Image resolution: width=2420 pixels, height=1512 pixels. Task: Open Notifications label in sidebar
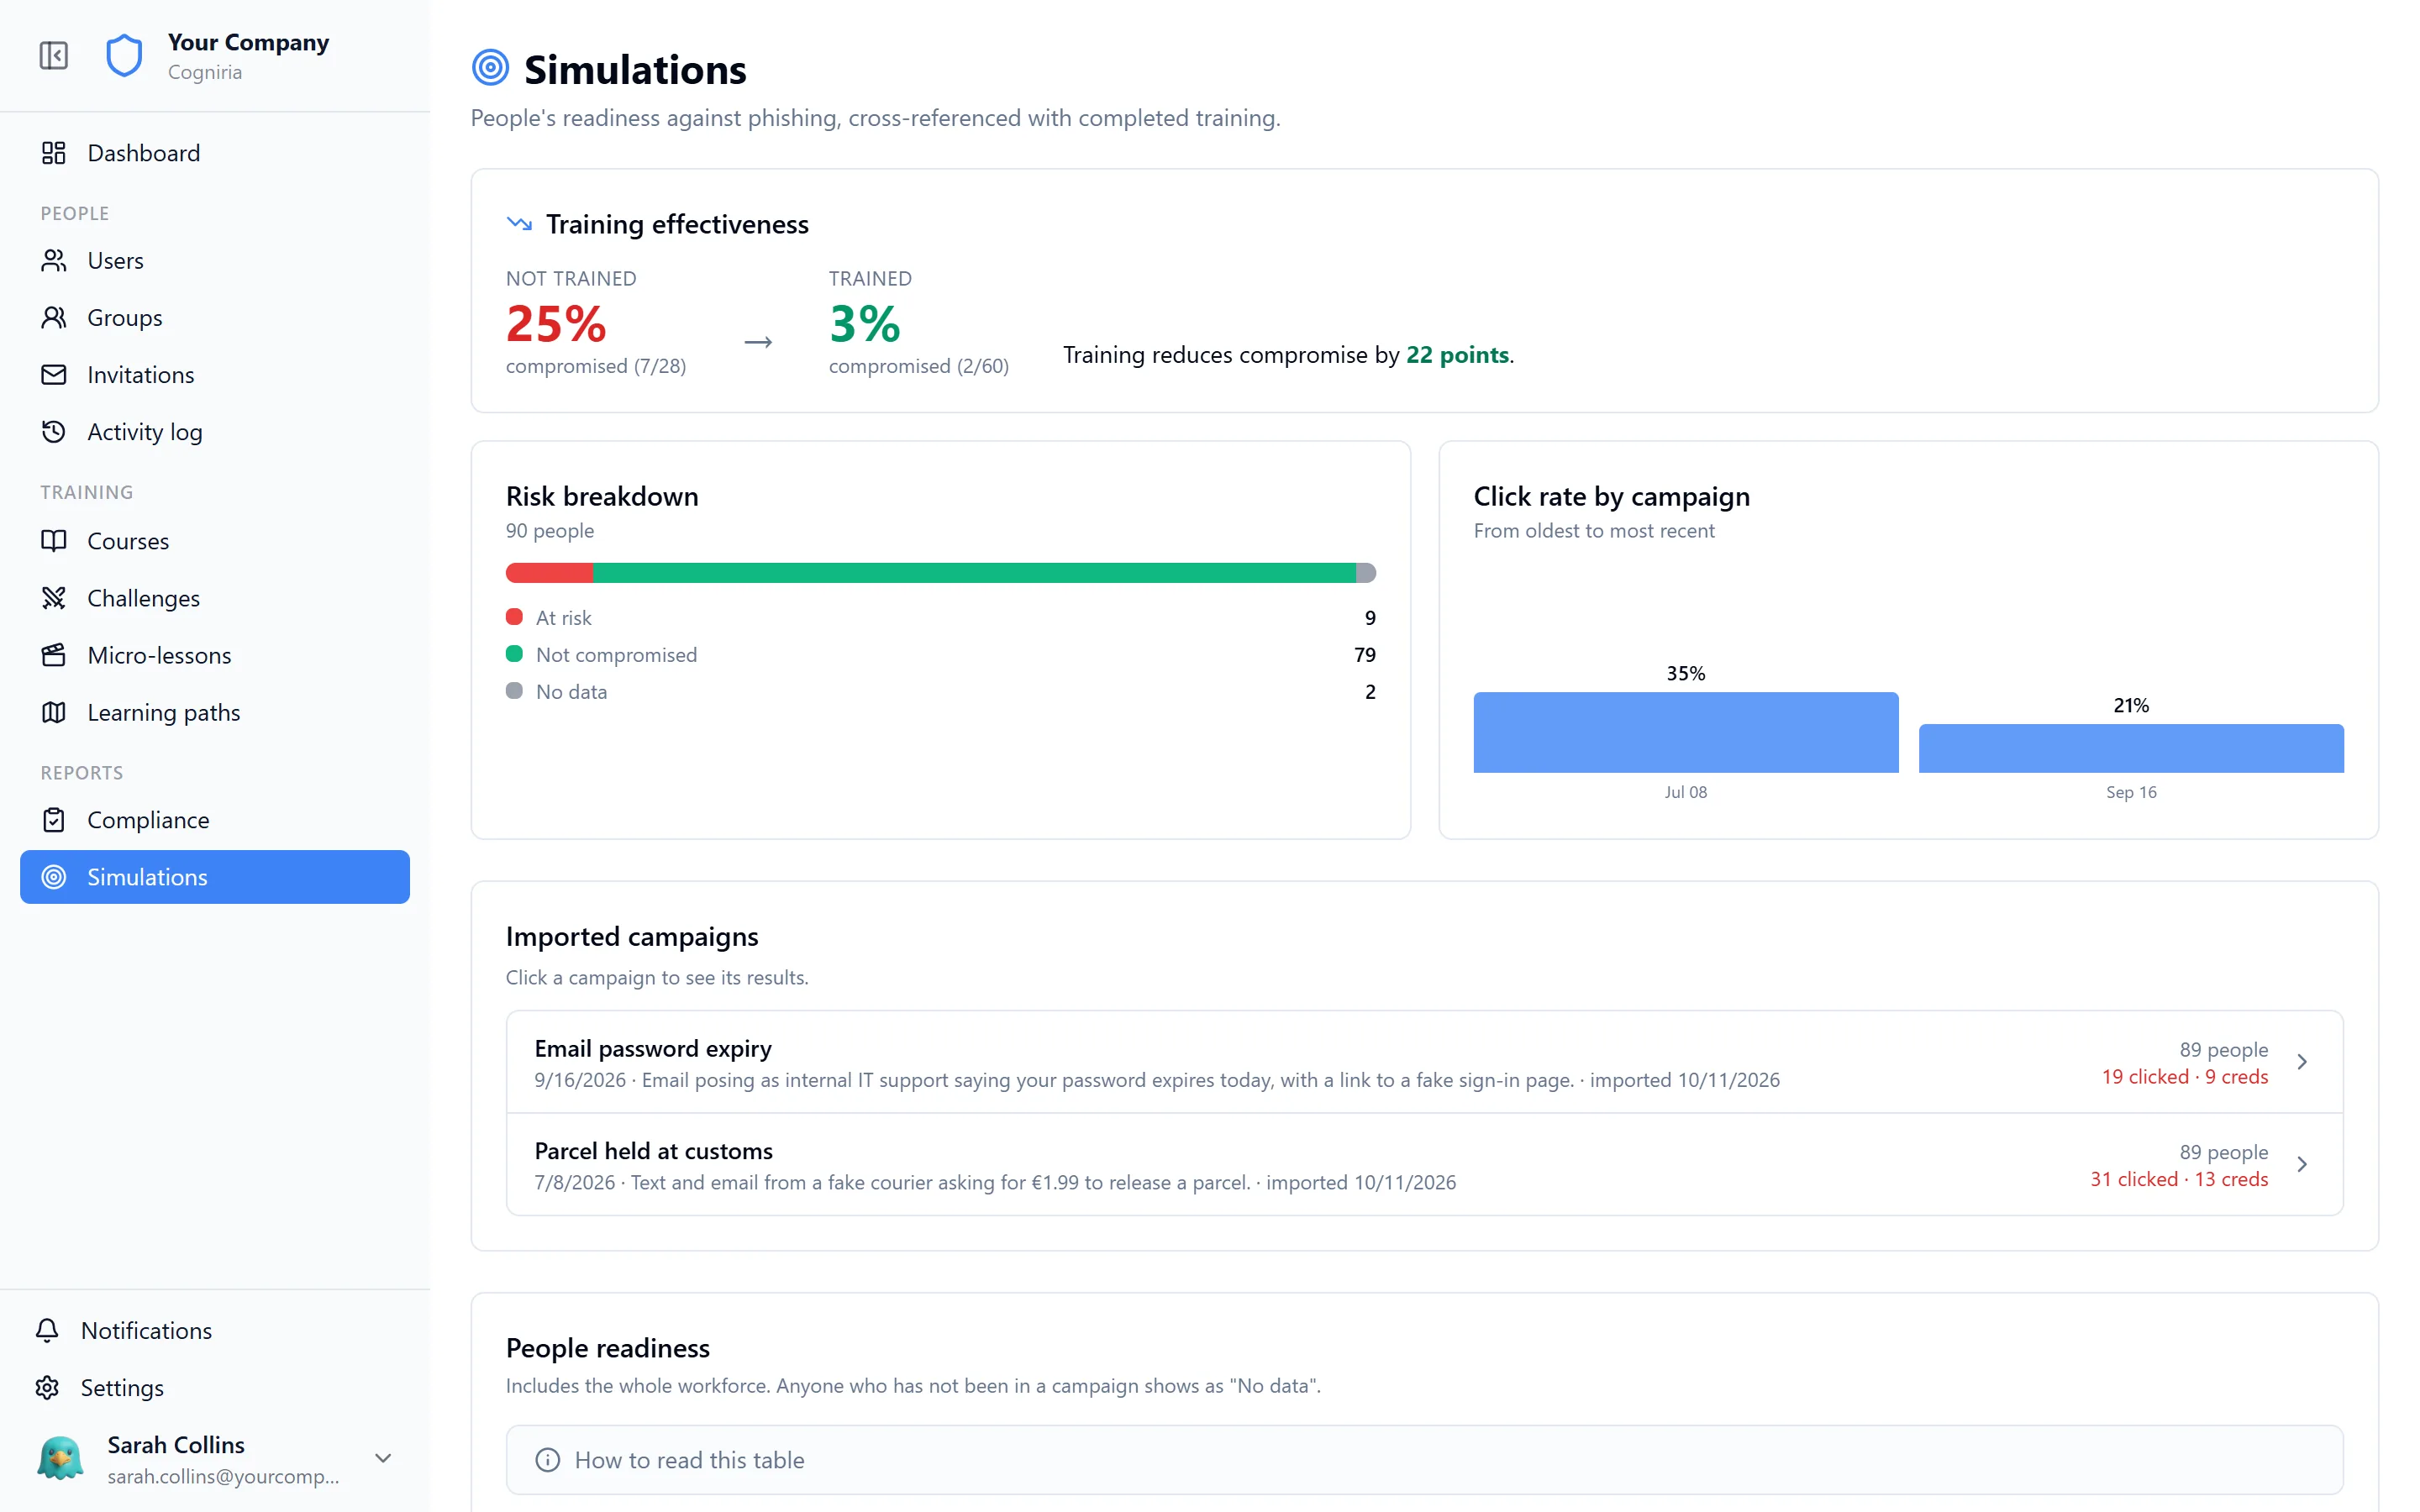pos(147,1330)
